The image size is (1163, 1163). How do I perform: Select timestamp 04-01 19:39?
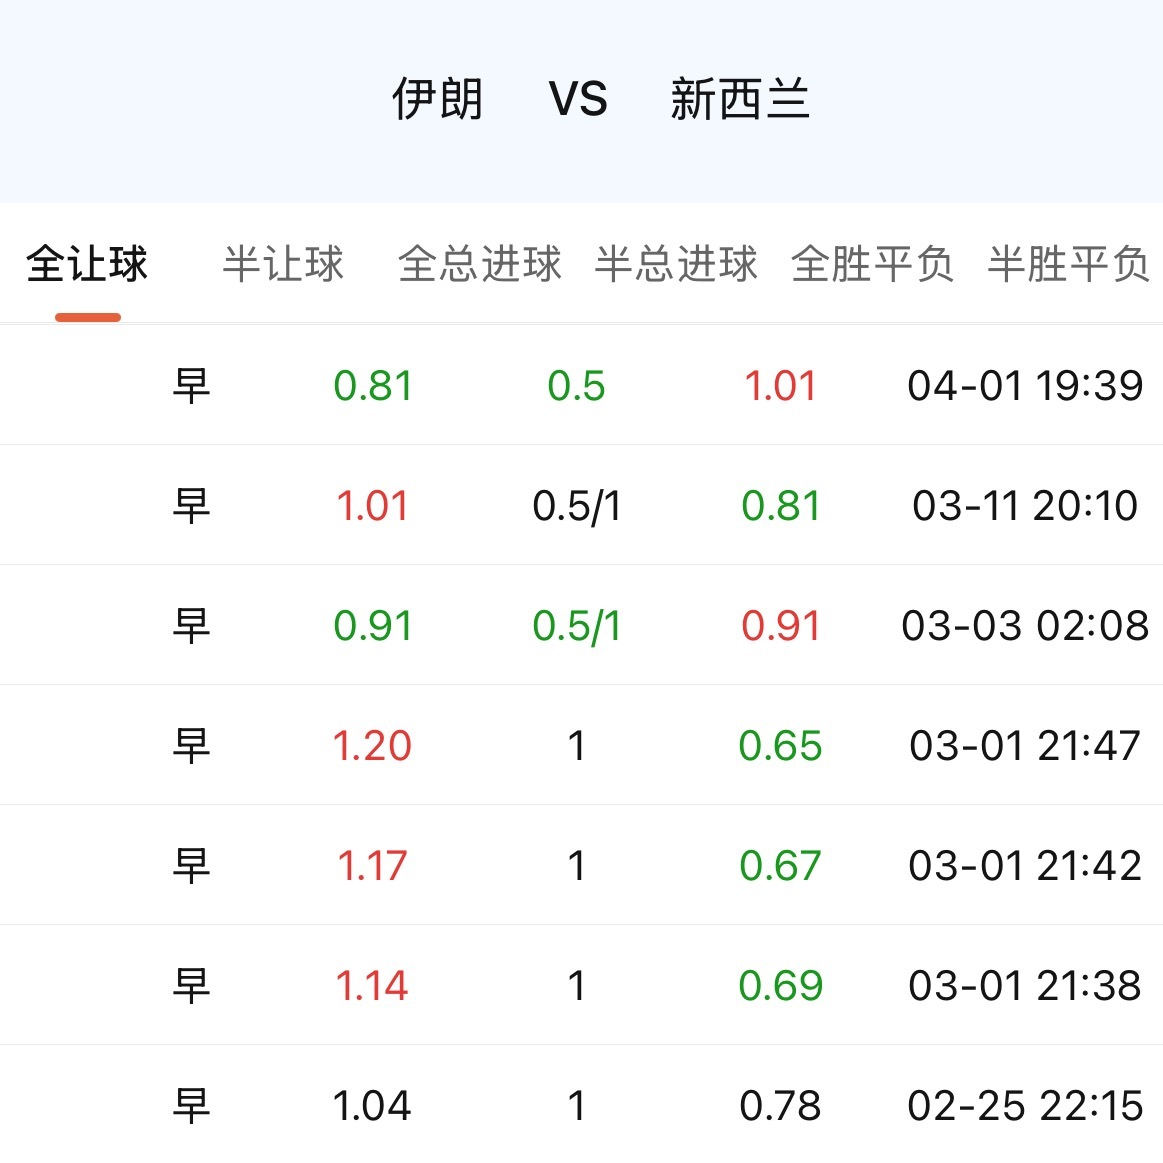point(1025,386)
